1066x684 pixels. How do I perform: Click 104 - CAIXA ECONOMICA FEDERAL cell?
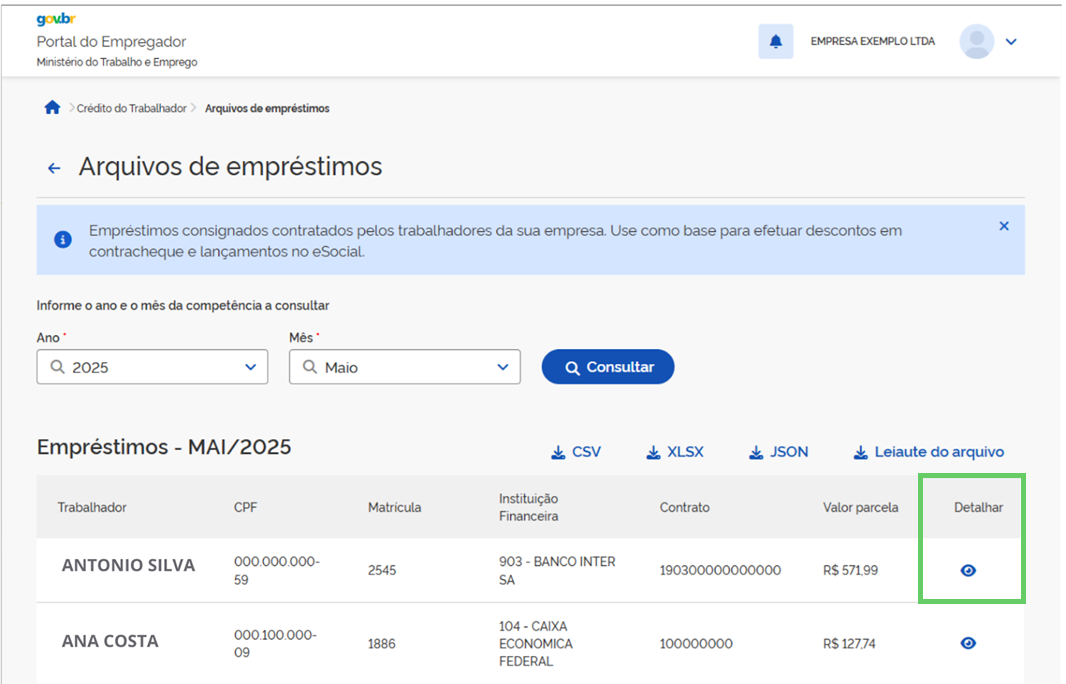point(536,643)
